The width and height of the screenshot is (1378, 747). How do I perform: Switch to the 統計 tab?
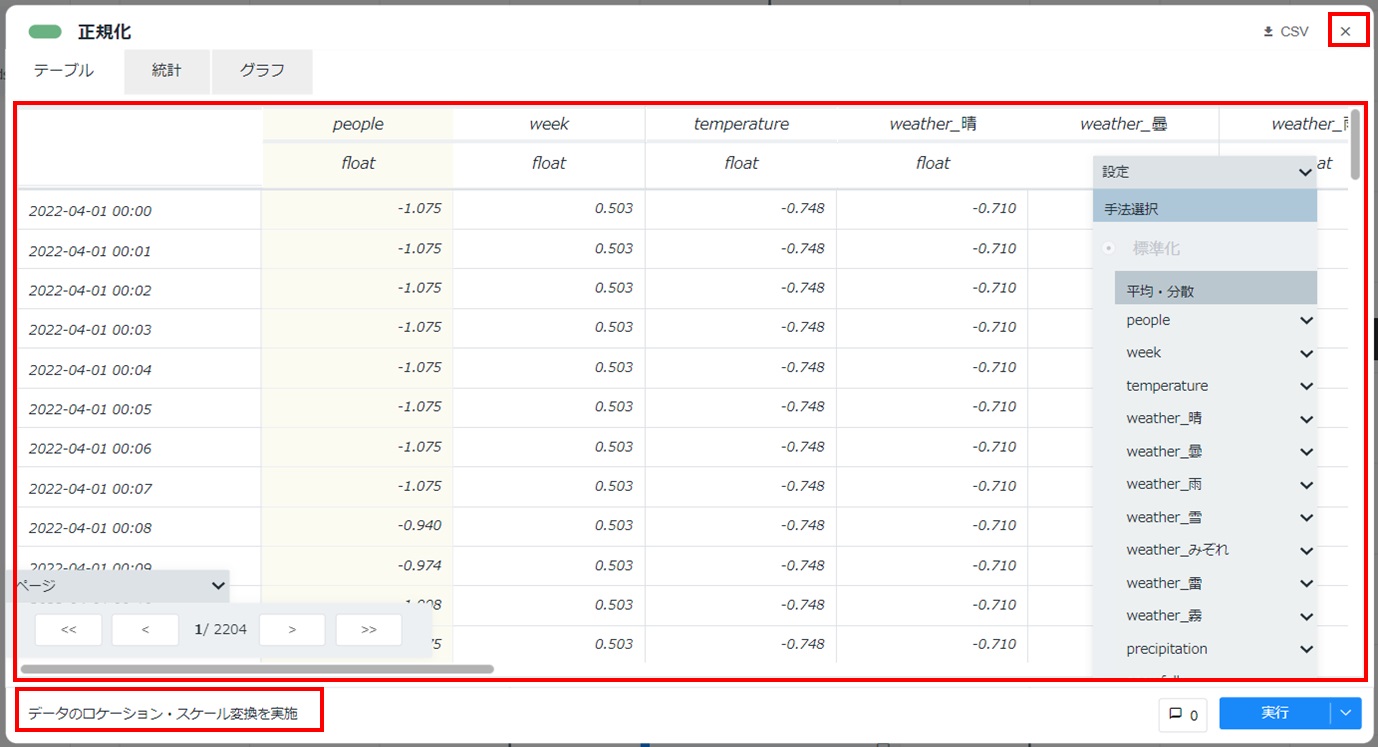point(167,71)
